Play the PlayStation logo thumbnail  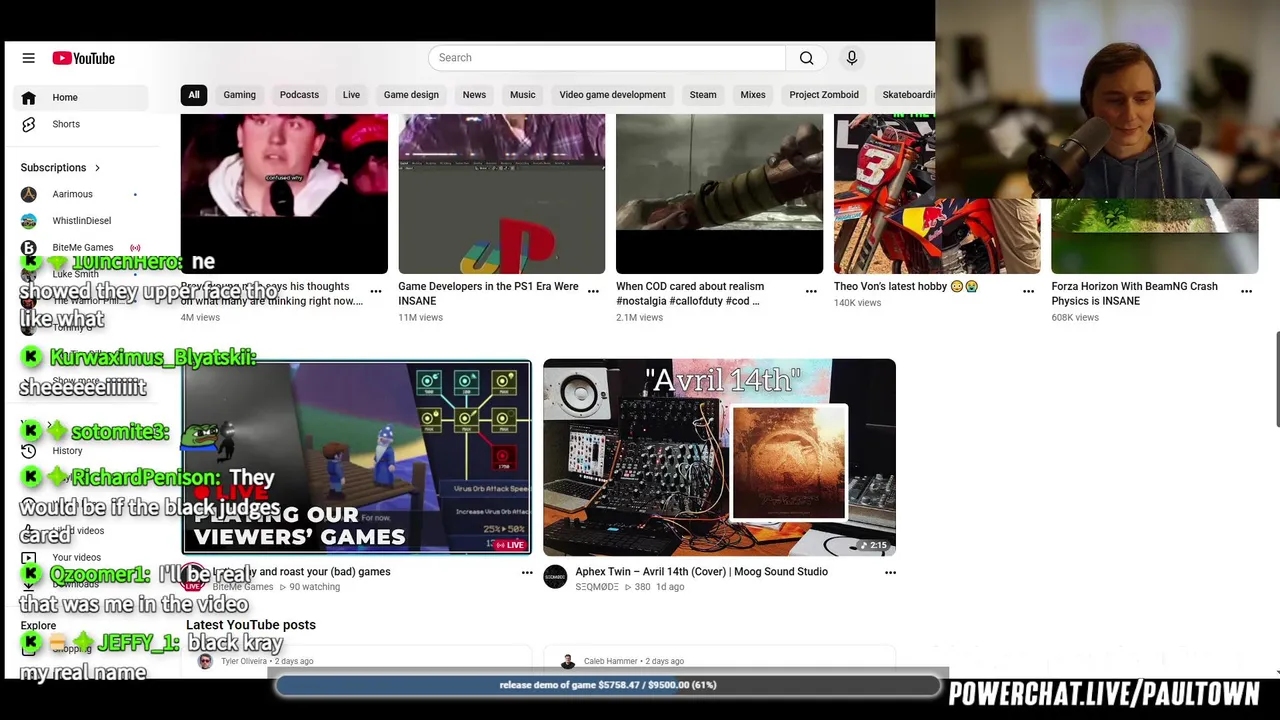click(502, 194)
